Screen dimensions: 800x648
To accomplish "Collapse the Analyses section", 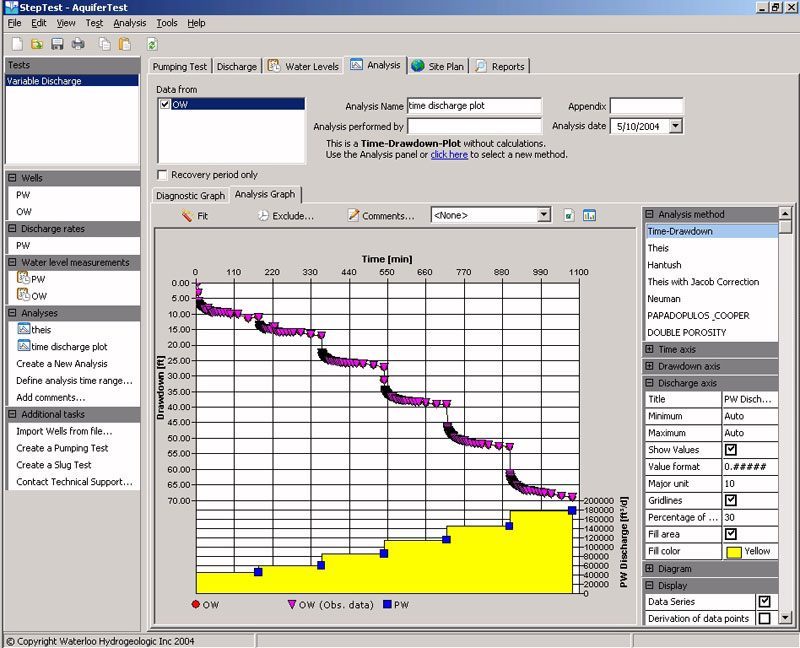I will point(12,313).
